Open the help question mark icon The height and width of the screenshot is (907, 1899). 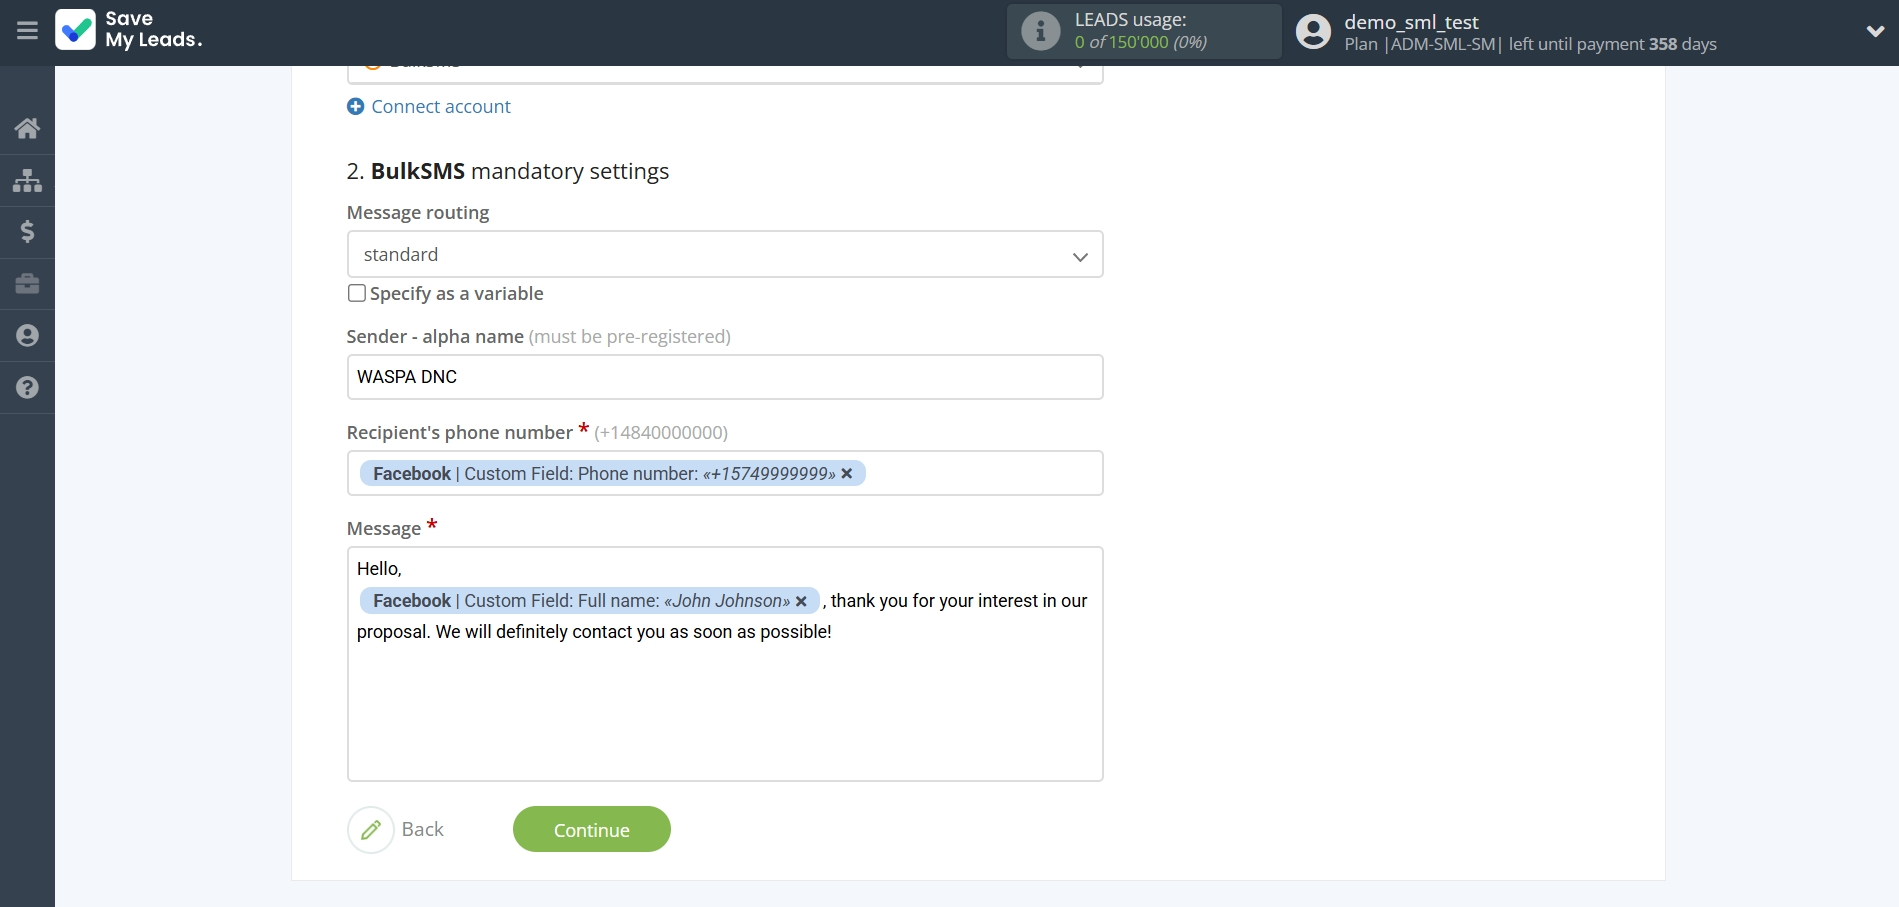point(27,388)
